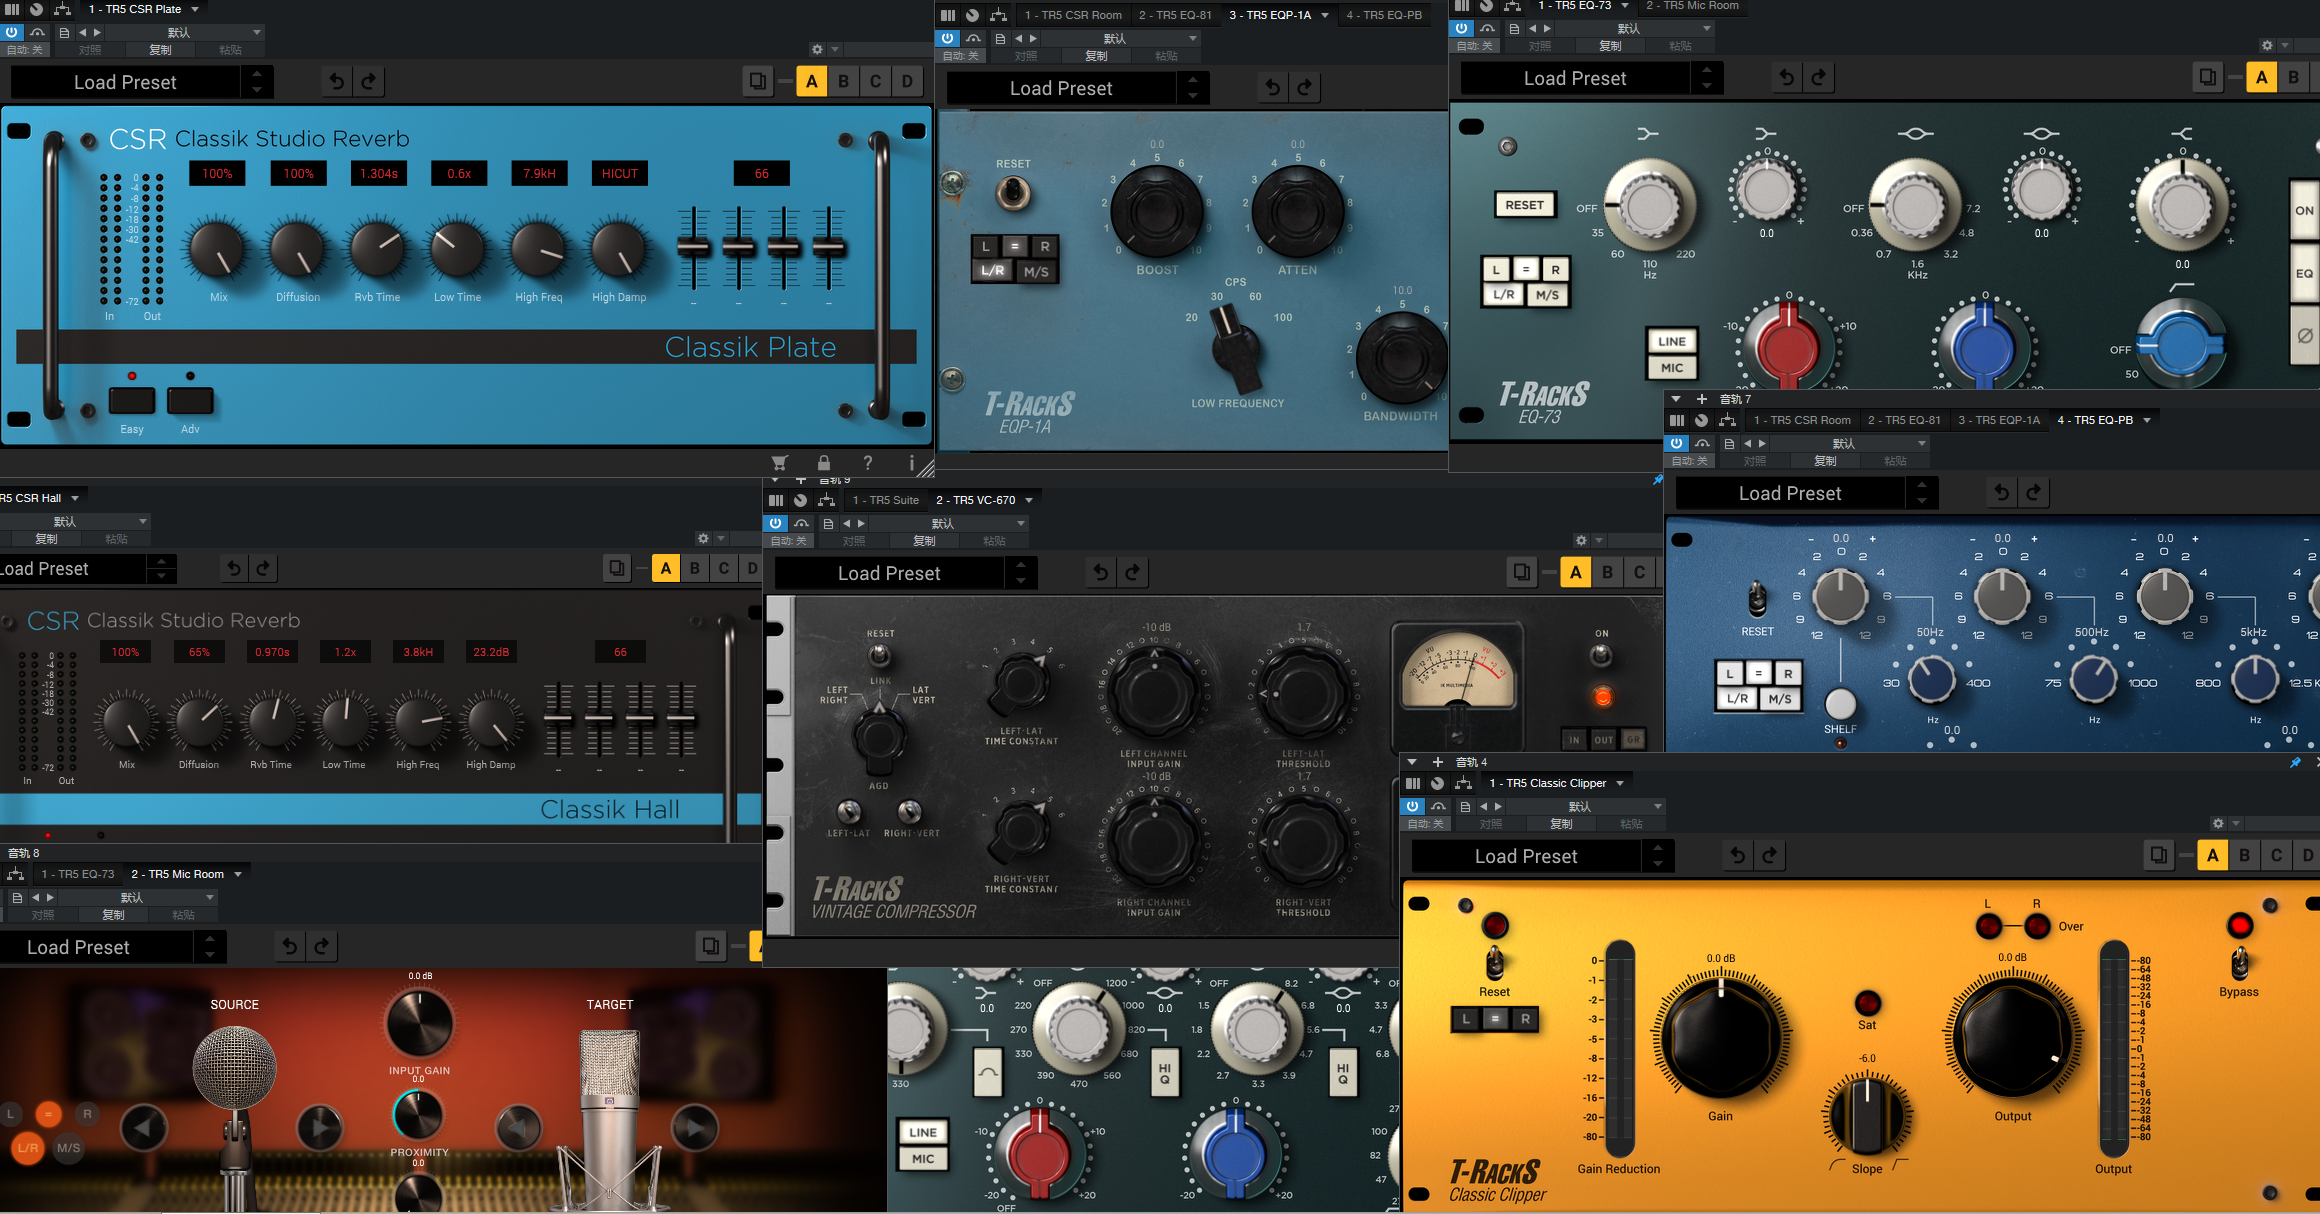The height and width of the screenshot is (1214, 2320).
Task: Redo change in EQ-73 window
Action: coord(1819,78)
